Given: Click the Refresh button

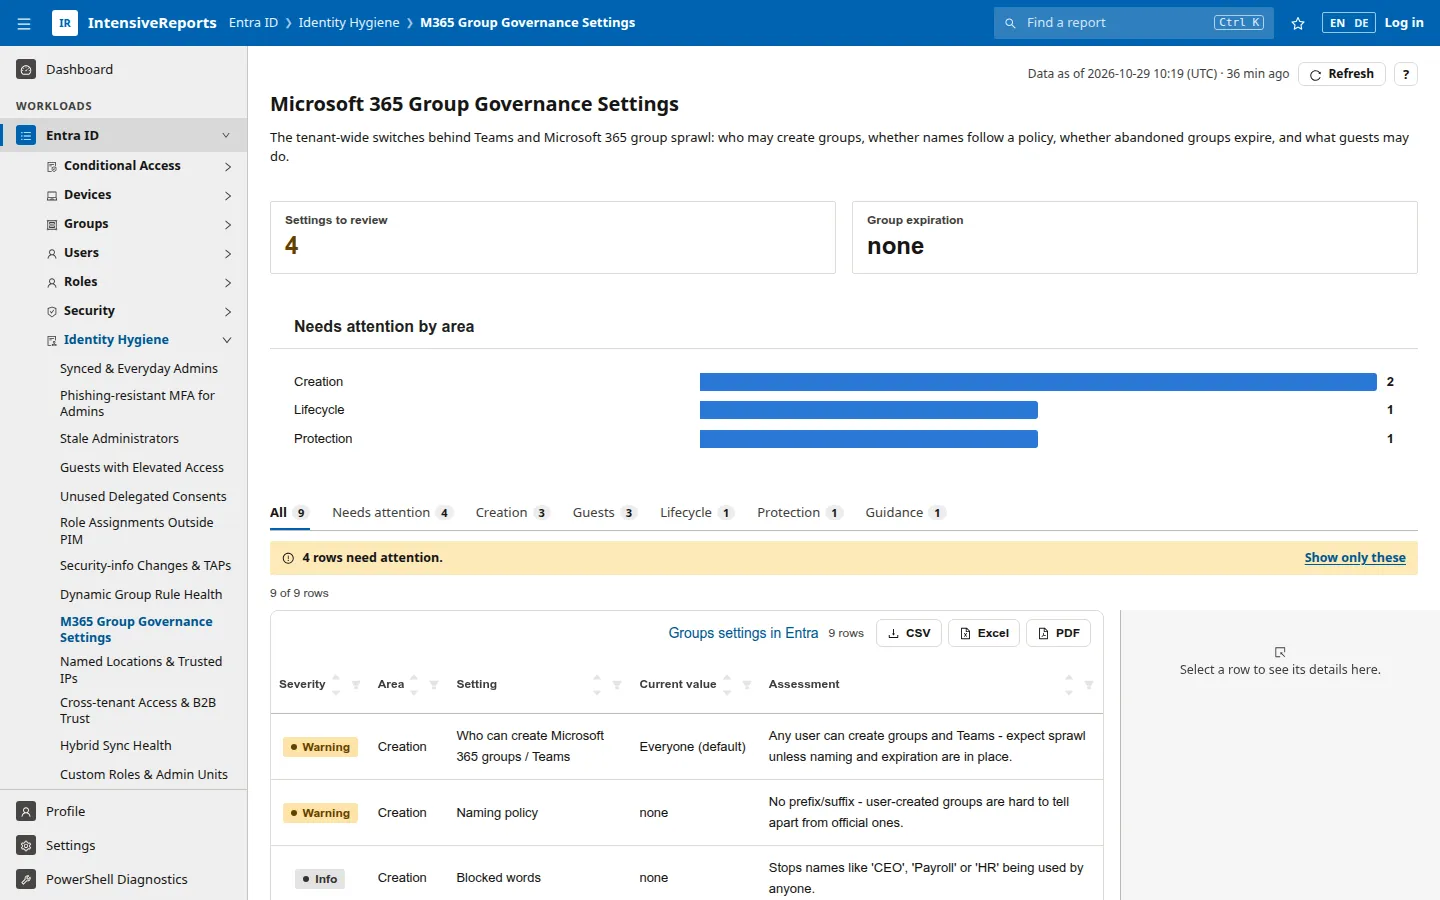Looking at the screenshot, I should [1341, 74].
